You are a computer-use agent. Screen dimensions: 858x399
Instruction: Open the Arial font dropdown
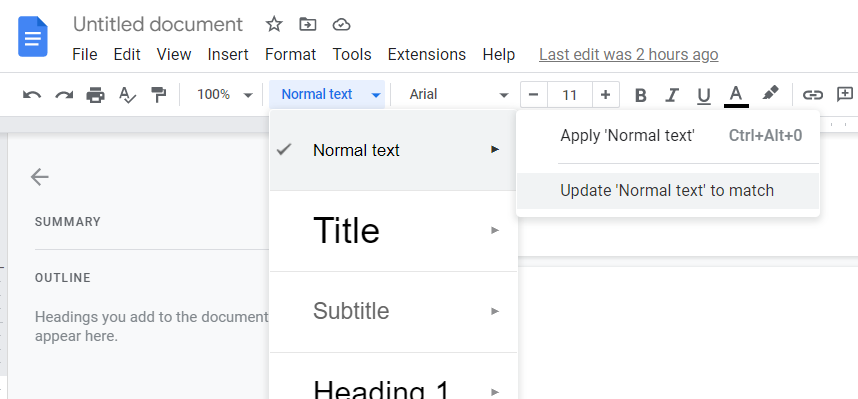[458, 95]
